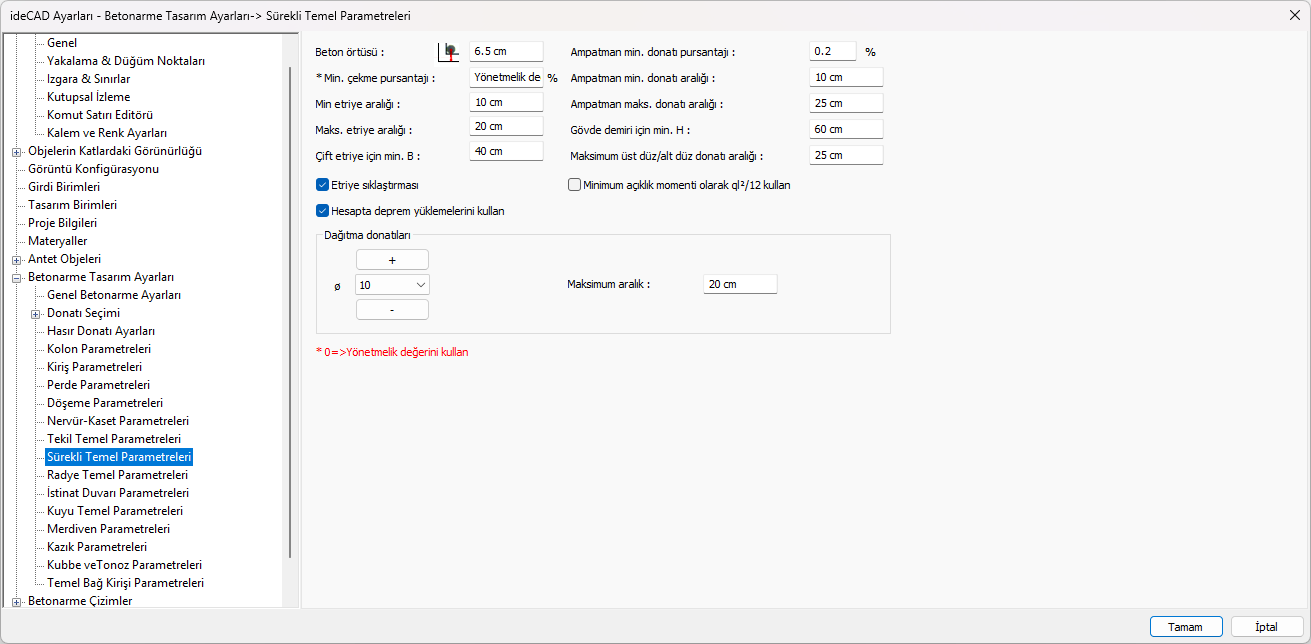This screenshot has height=644, width=1311.
Task: Click the plus button in Dağıtma donatıları
Action: [x=392, y=260]
